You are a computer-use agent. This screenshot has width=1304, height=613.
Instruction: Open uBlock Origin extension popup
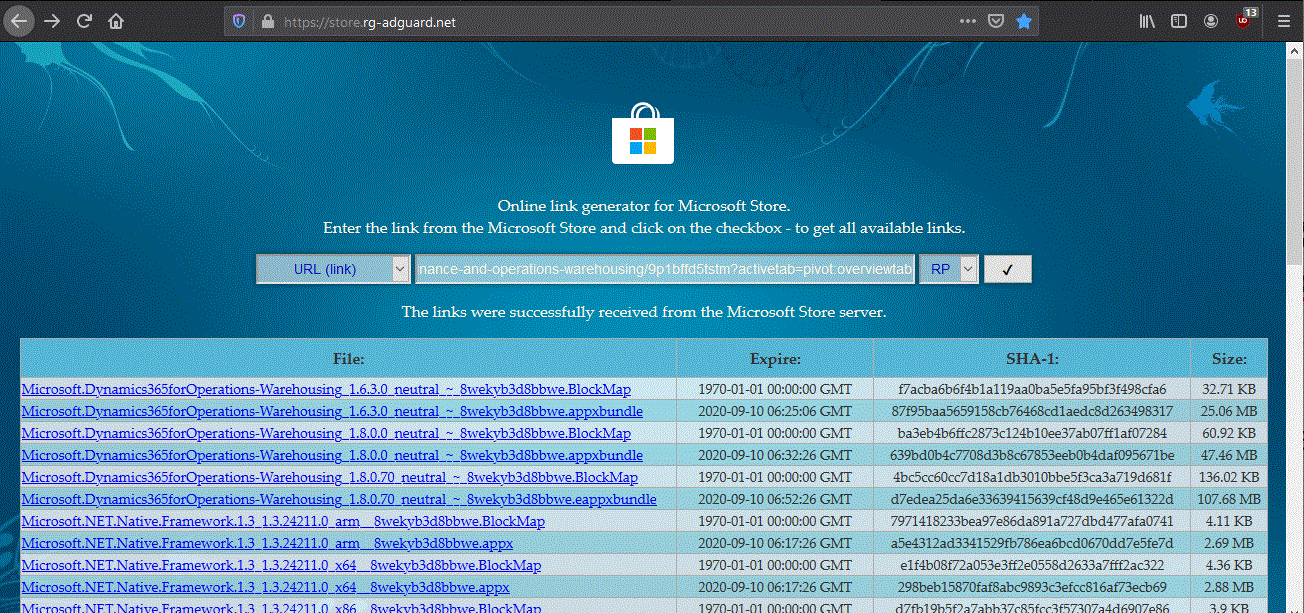coord(1245,19)
